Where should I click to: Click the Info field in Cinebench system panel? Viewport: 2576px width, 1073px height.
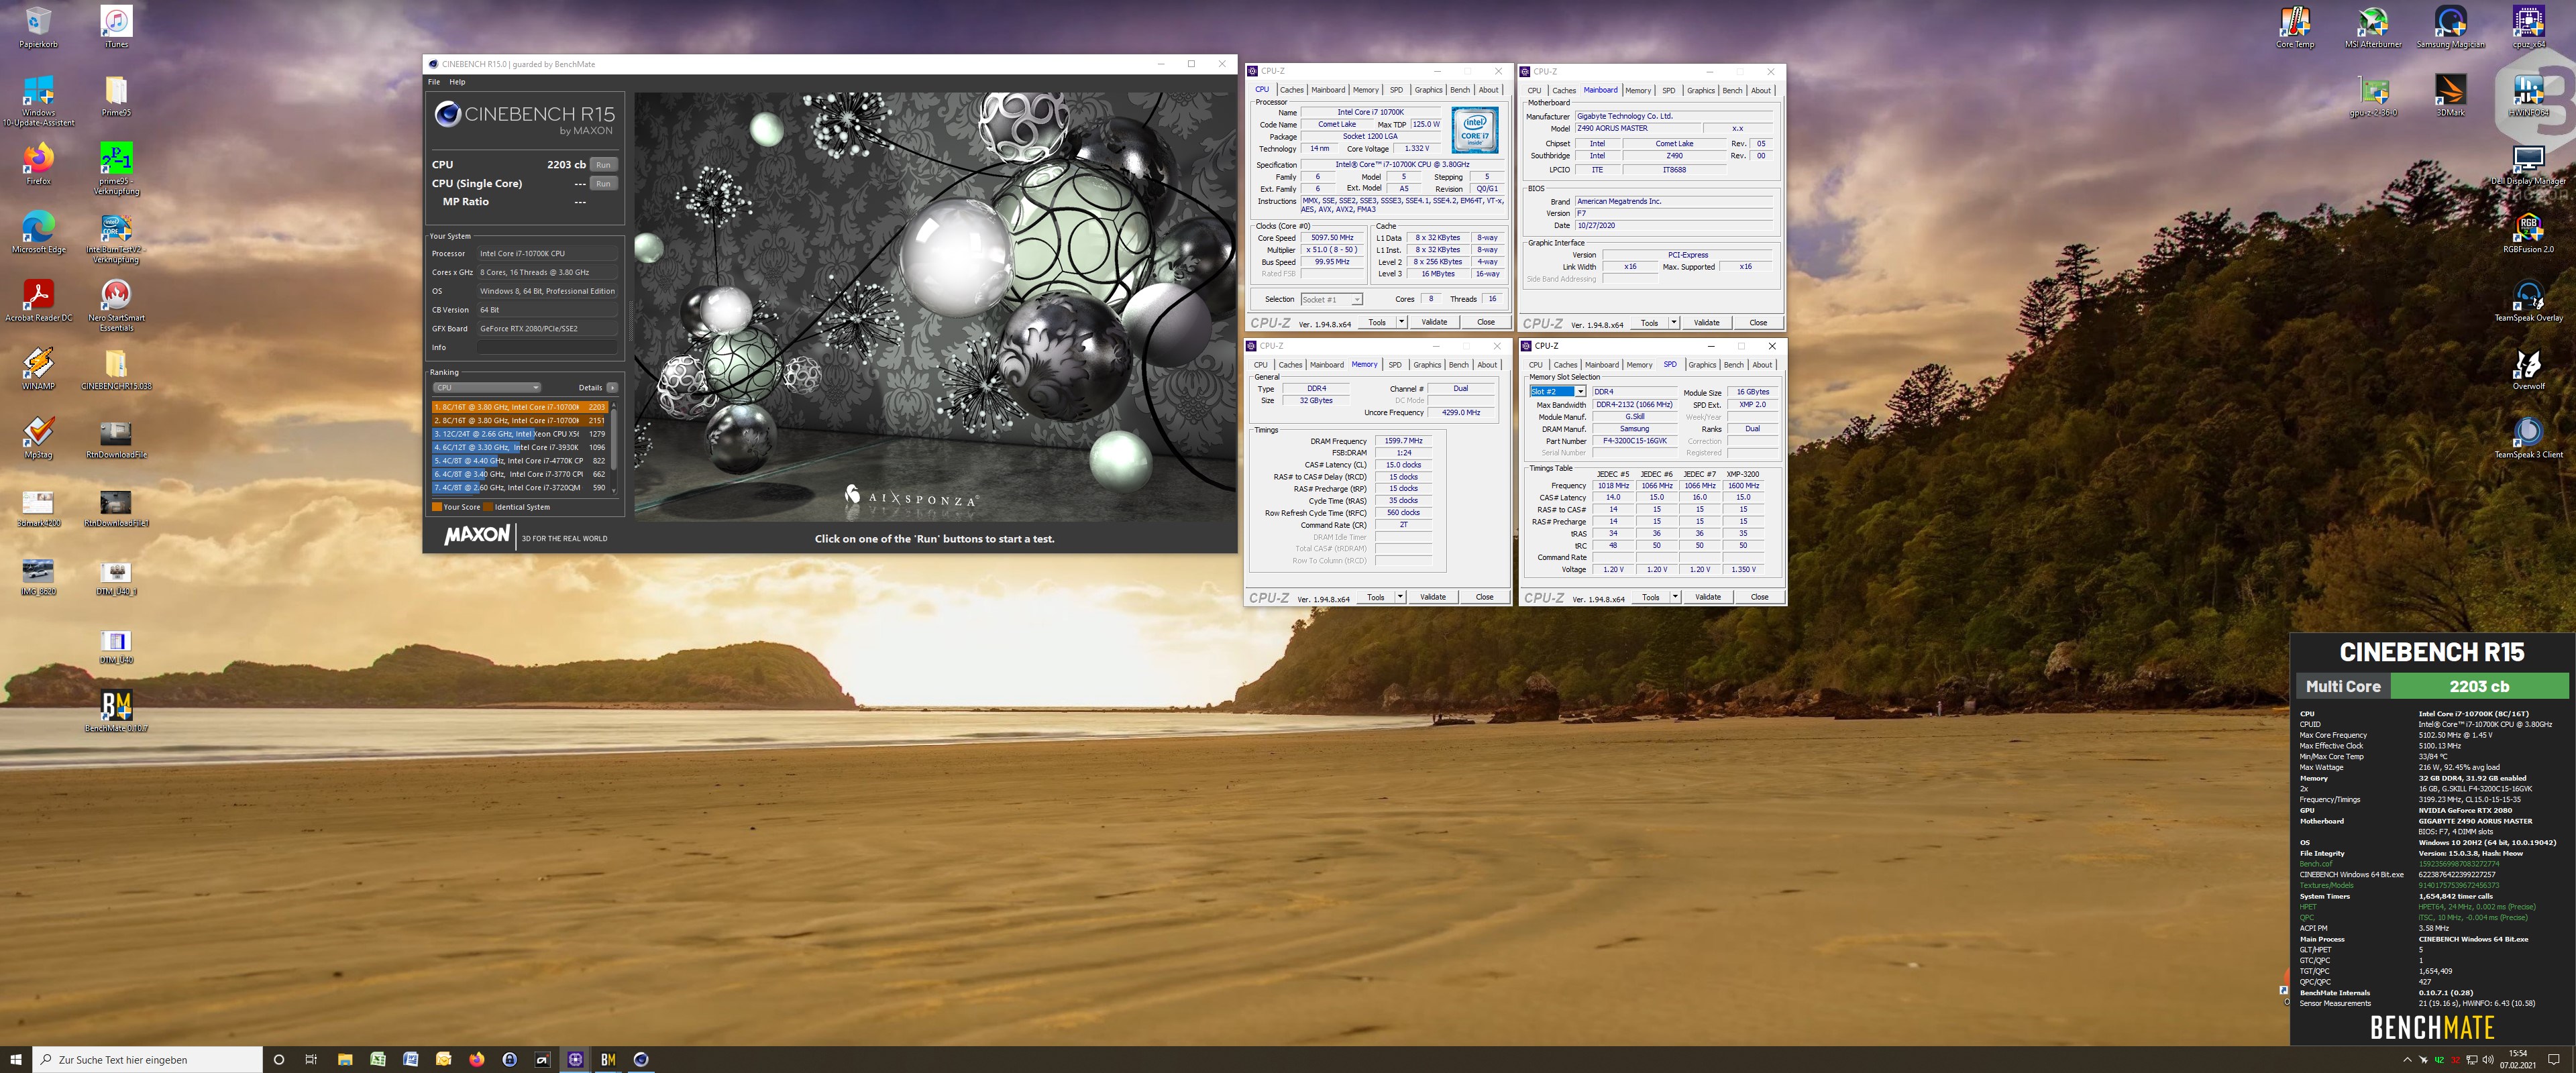[547, 347]
